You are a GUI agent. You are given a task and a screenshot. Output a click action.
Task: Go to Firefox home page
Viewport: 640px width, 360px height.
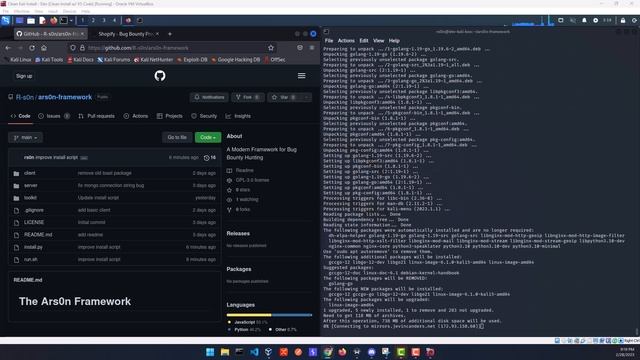44,48
